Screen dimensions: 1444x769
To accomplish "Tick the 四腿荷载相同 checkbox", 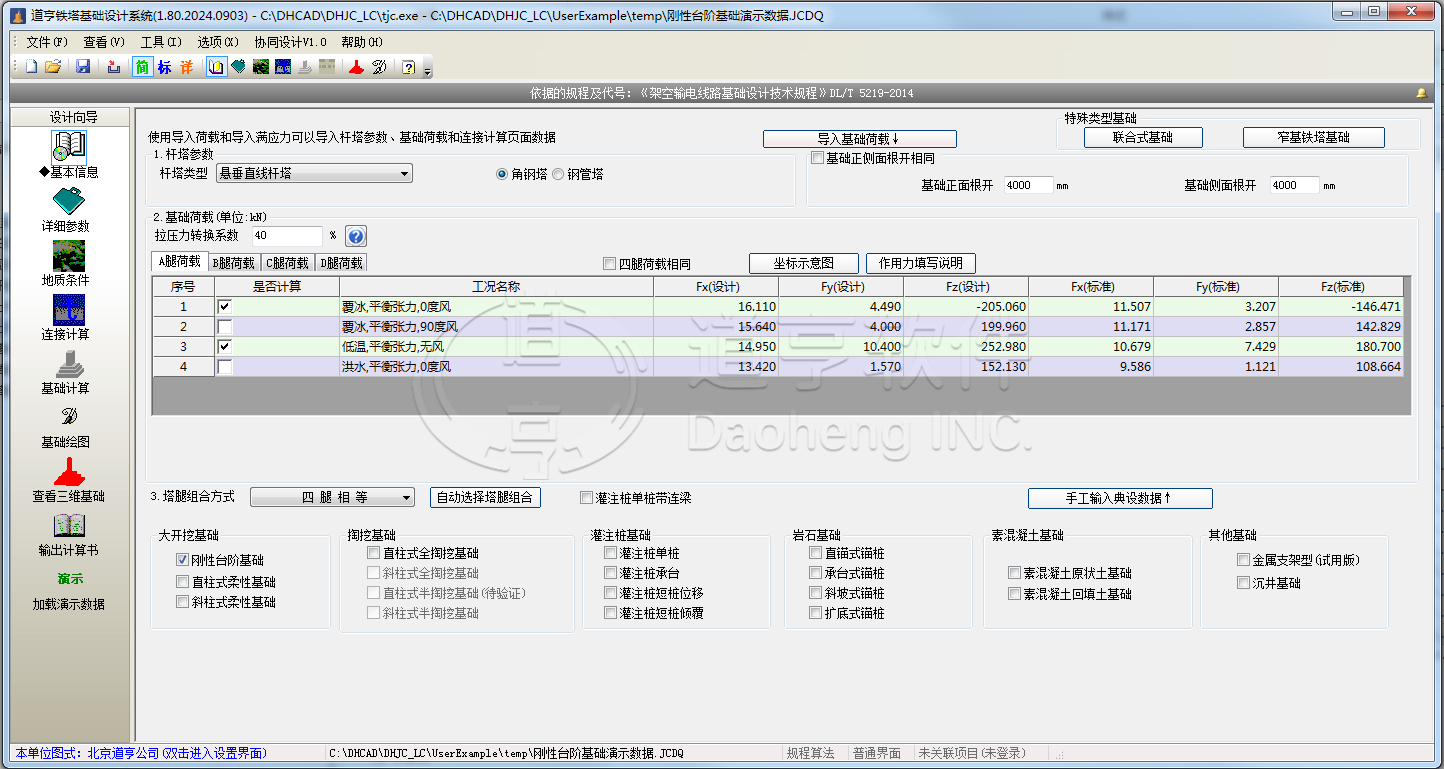I will 610,264.
